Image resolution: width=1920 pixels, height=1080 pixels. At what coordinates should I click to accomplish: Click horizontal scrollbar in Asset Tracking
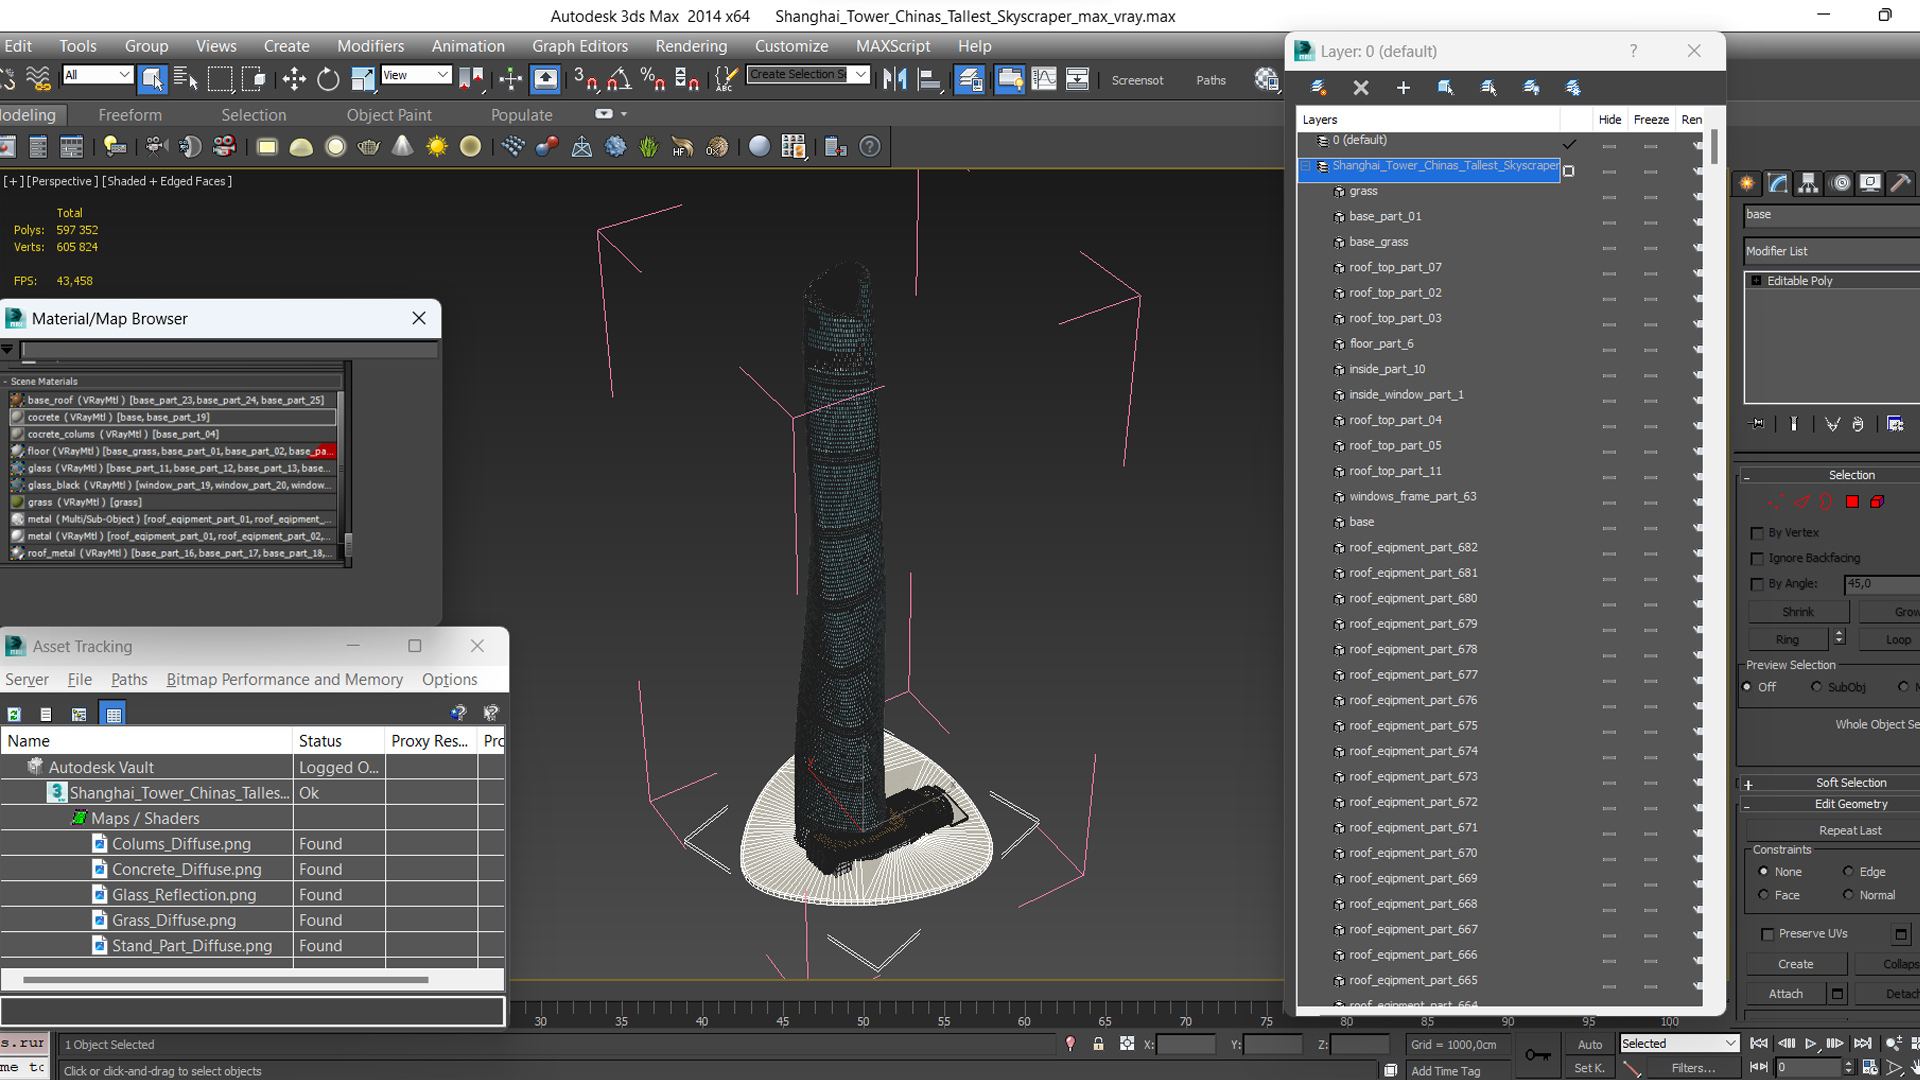[x=225, y=980]
